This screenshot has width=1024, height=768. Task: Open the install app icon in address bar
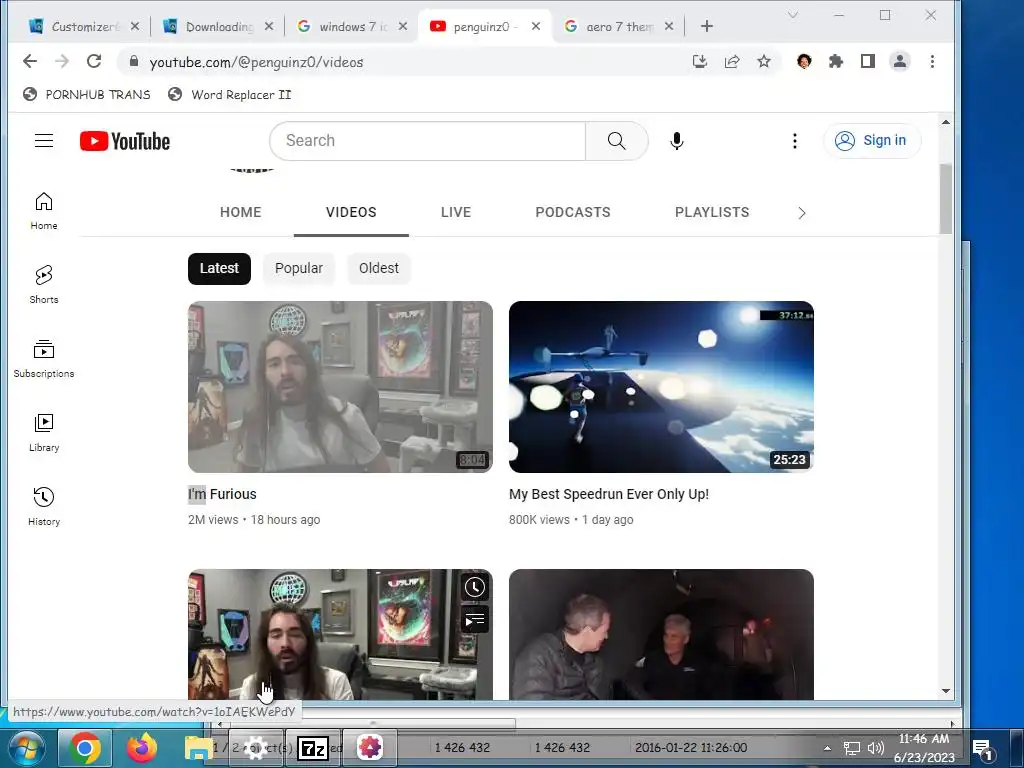[699, 61]
